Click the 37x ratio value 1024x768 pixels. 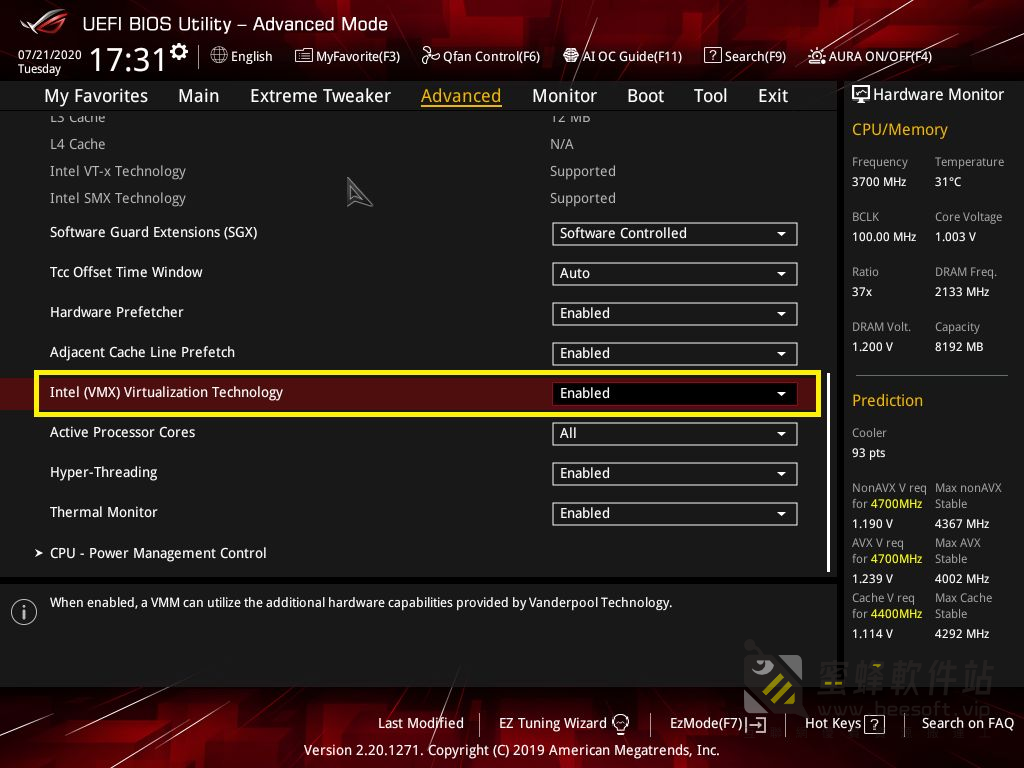861,291
